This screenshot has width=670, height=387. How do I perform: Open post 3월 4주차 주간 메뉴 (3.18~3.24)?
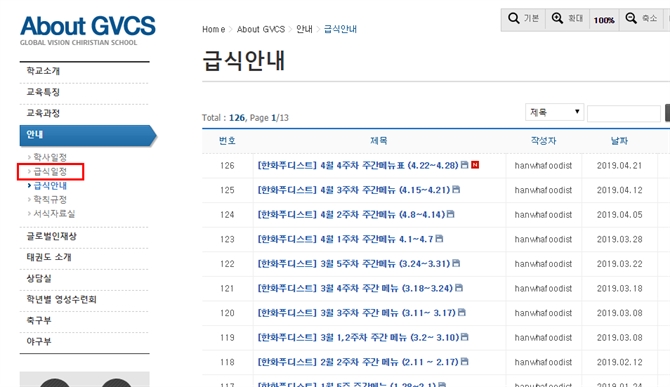[x=355, y=288]
